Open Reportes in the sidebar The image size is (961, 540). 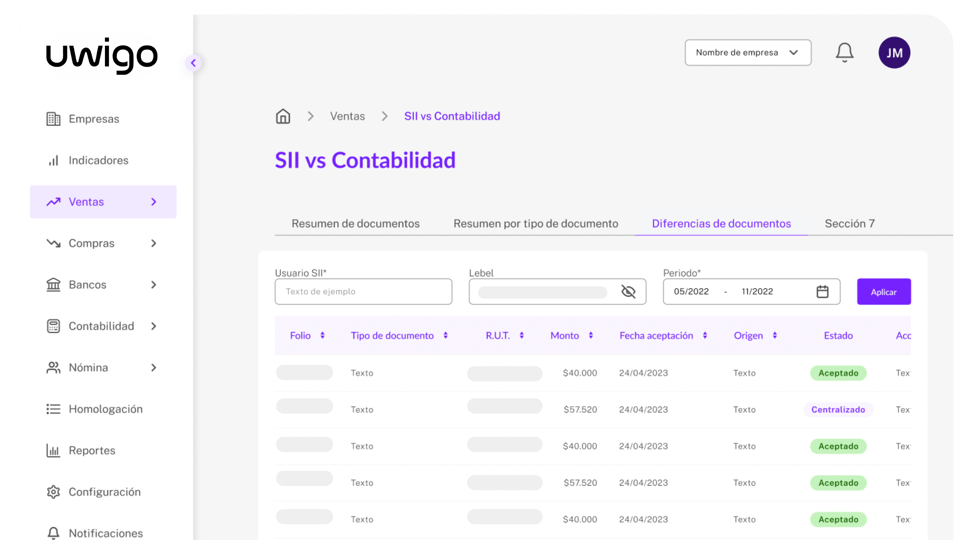coord(92,450)
